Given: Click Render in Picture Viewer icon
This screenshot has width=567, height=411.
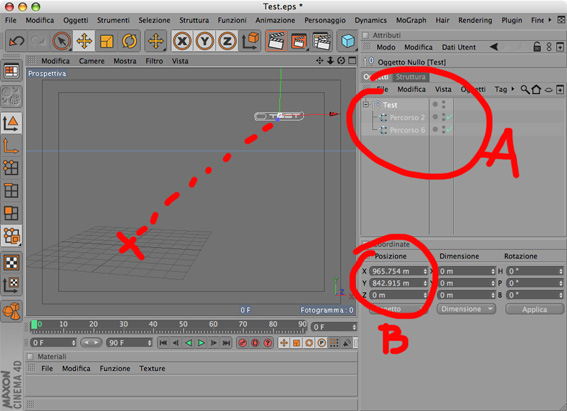Looking at the screenshot, I should click(299, 41).
